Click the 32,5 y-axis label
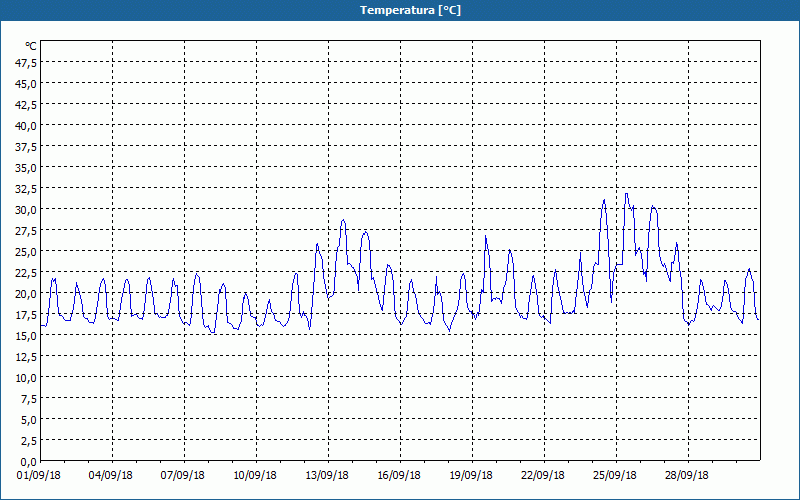The height and width of the screenshot is (500, 800). tap(26, 189)
